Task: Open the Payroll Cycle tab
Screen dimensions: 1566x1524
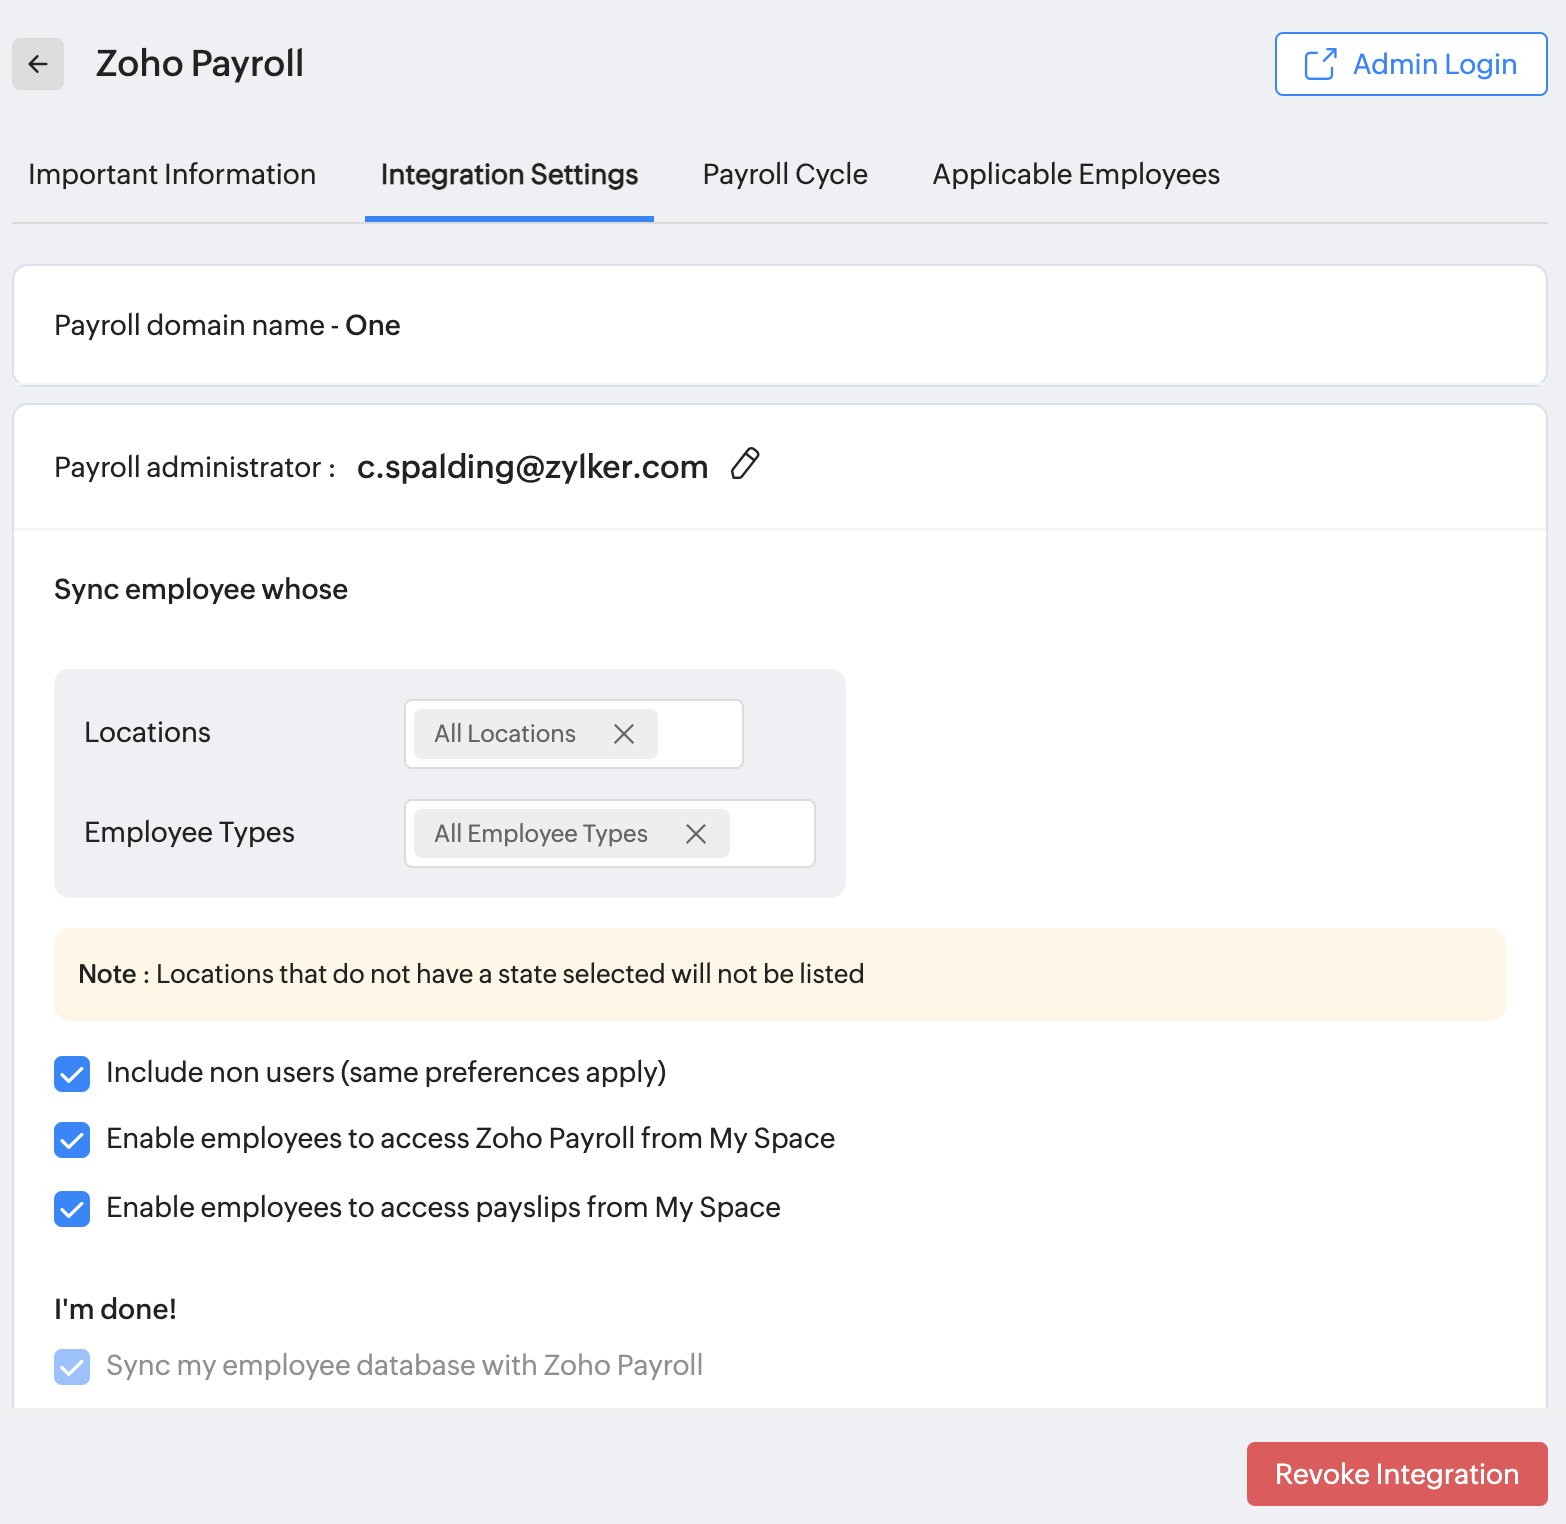Action: 785,175
